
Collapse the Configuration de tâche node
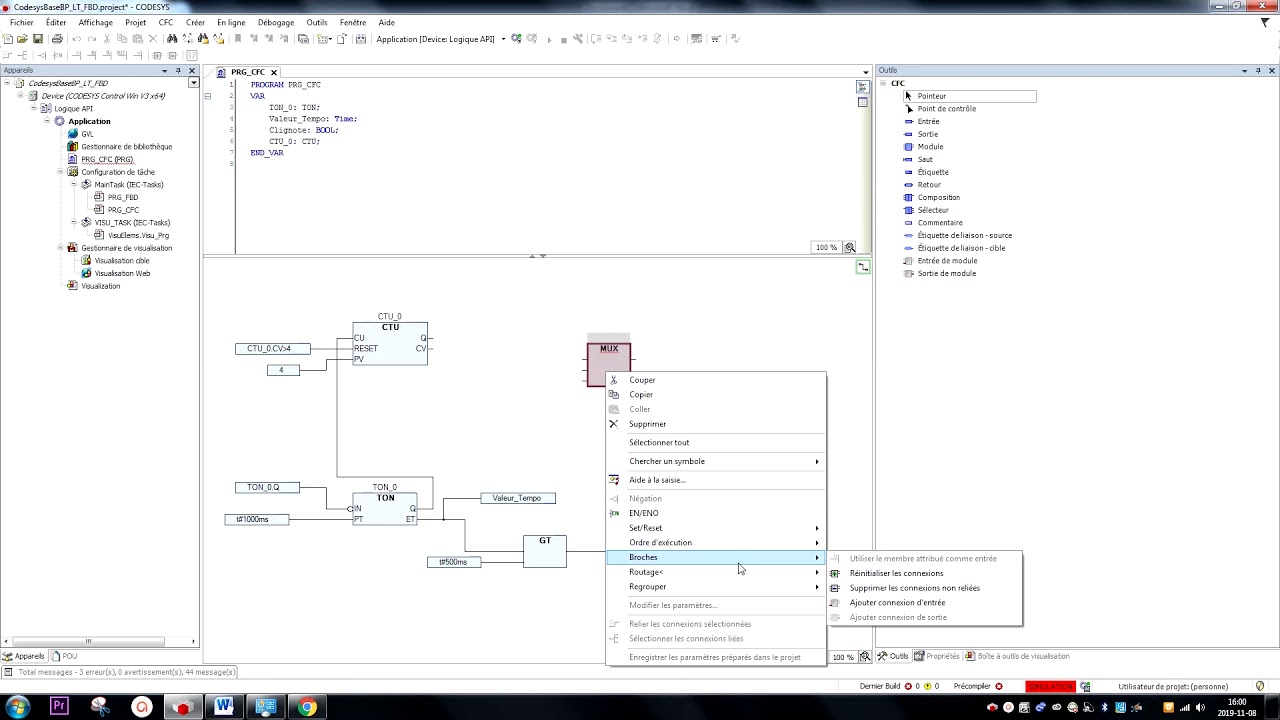click(x=60, y=172)
